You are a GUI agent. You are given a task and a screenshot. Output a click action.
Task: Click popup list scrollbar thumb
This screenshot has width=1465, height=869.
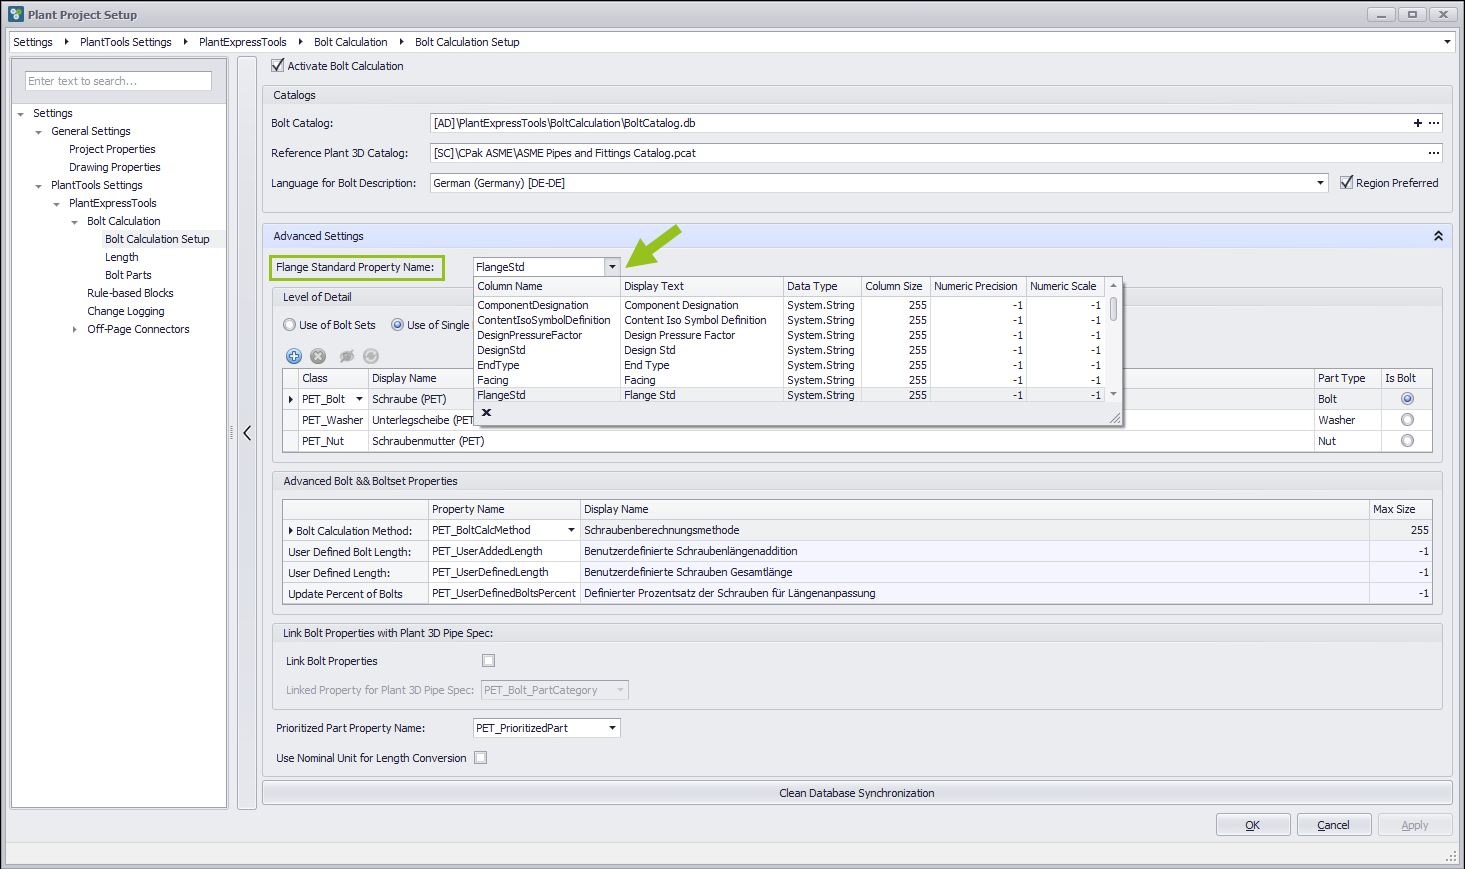(1113, 308)
